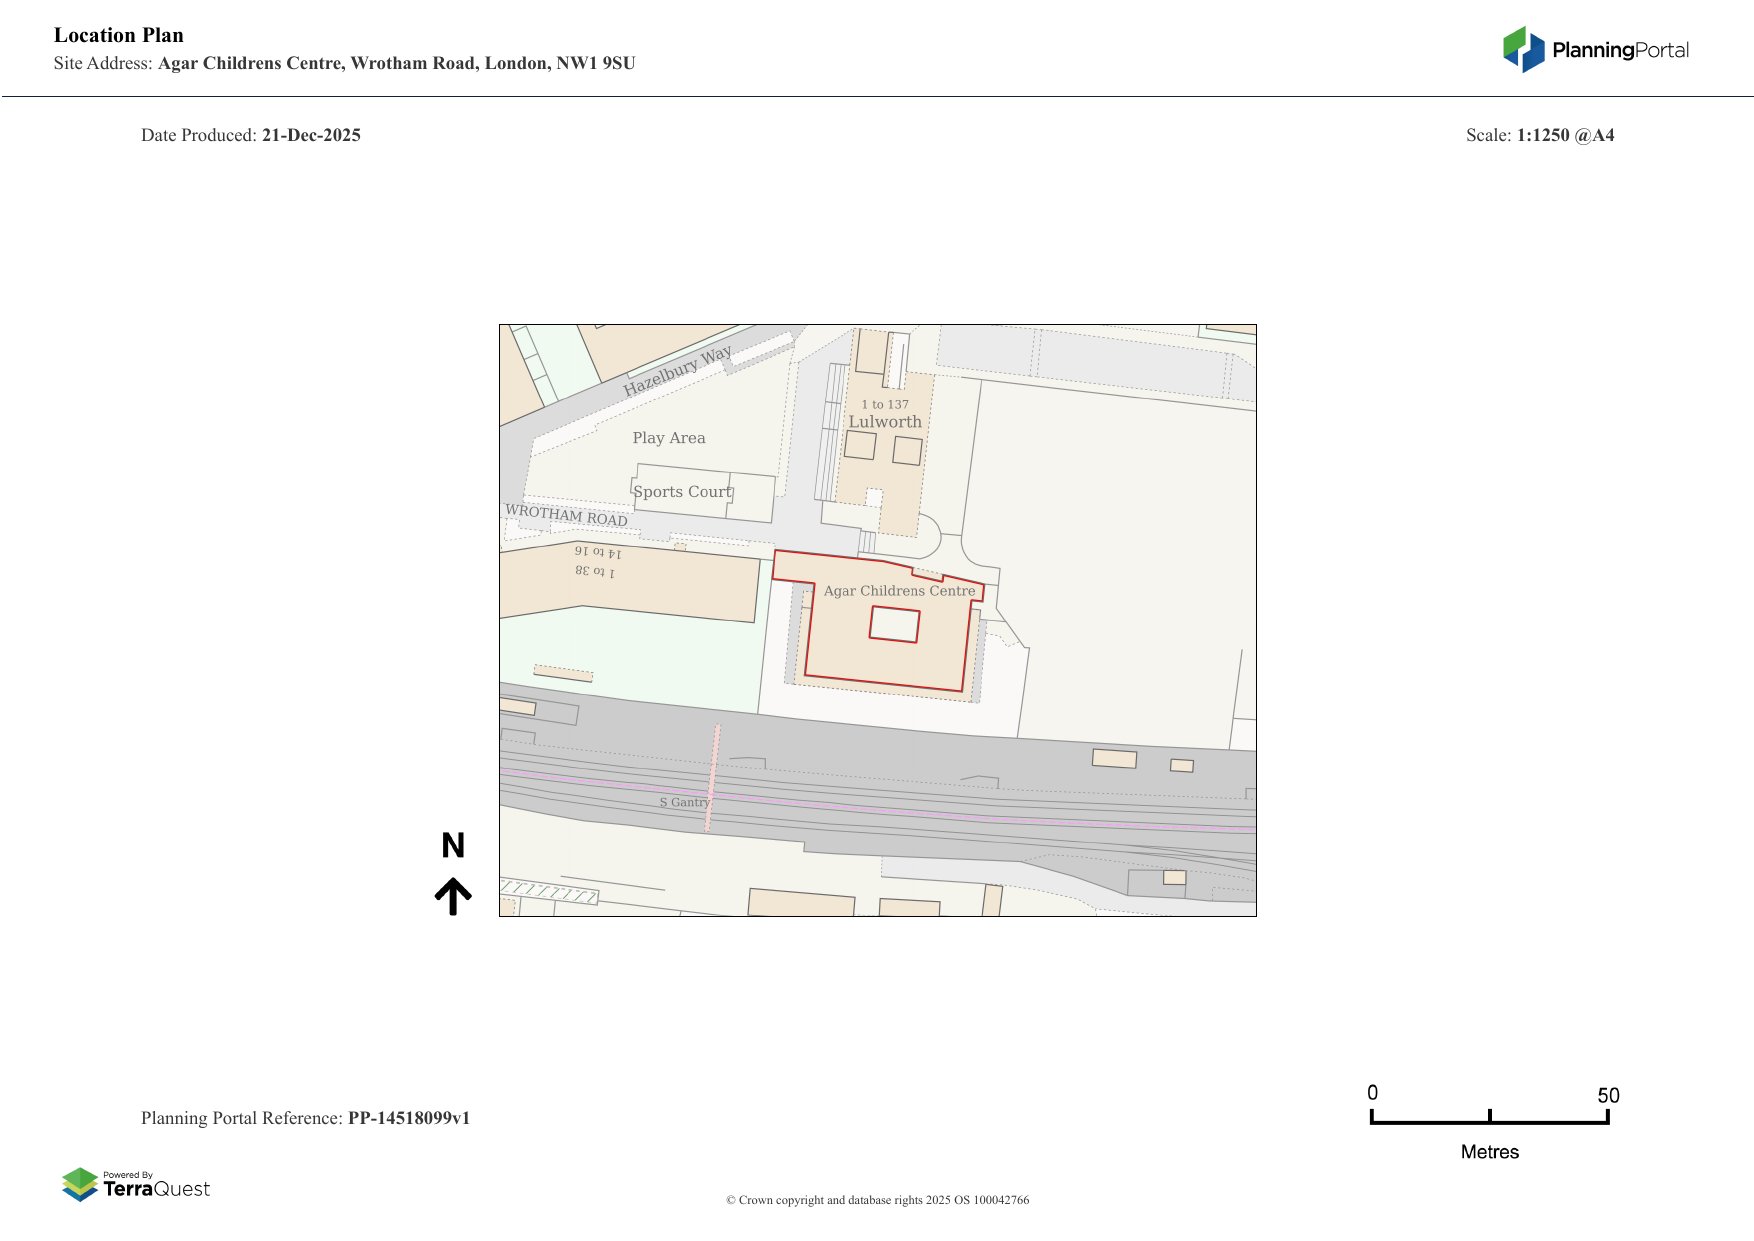Click the bold letter N above the arrow

(455, 846)
